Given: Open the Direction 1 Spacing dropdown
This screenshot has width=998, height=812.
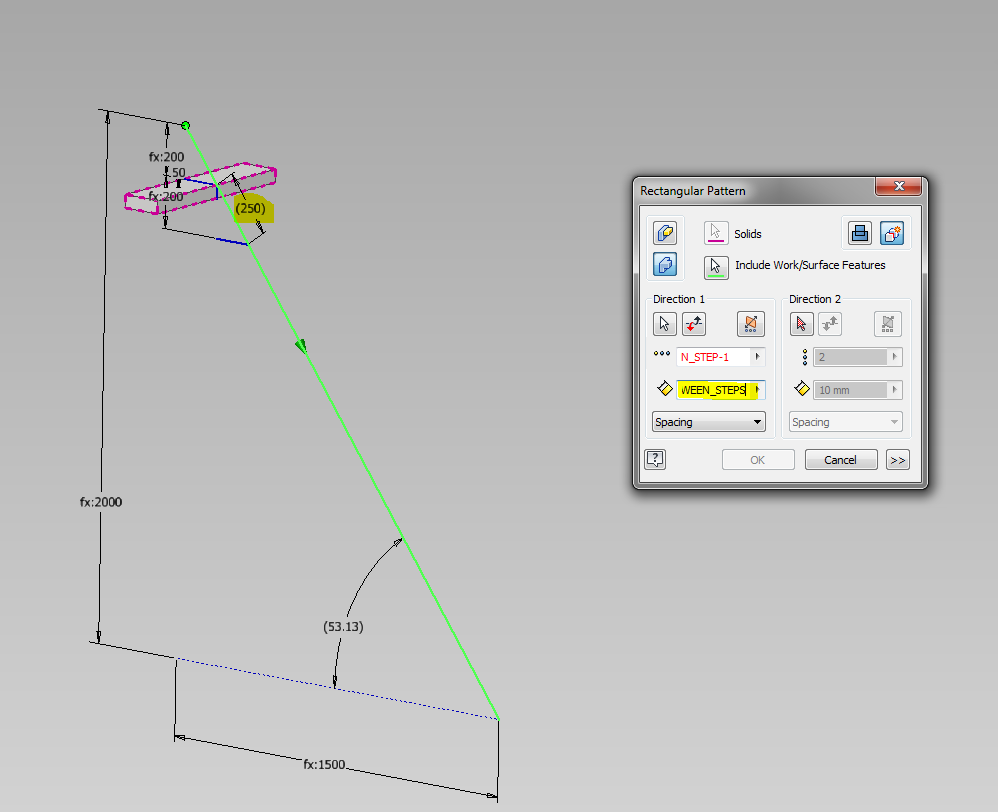Looking at the screenshot, I should (708, 422).
